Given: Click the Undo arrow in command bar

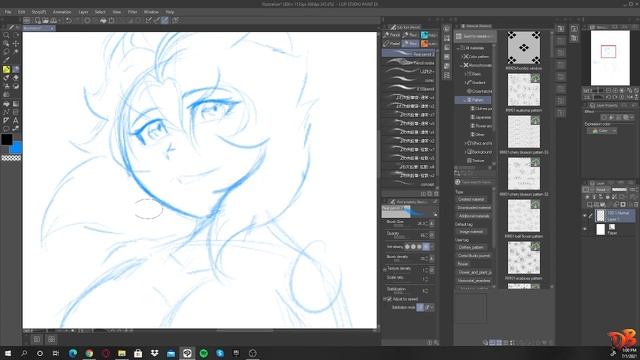Looking at the screenshot, I should click(69, 20).
